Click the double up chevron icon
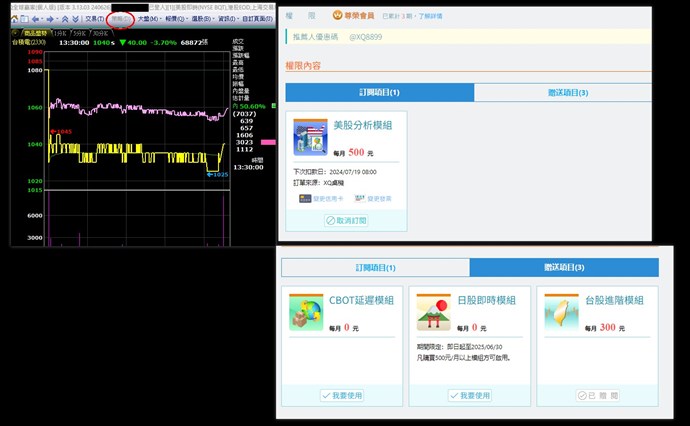This screenshot has height=426, width=690. point(64,19)
